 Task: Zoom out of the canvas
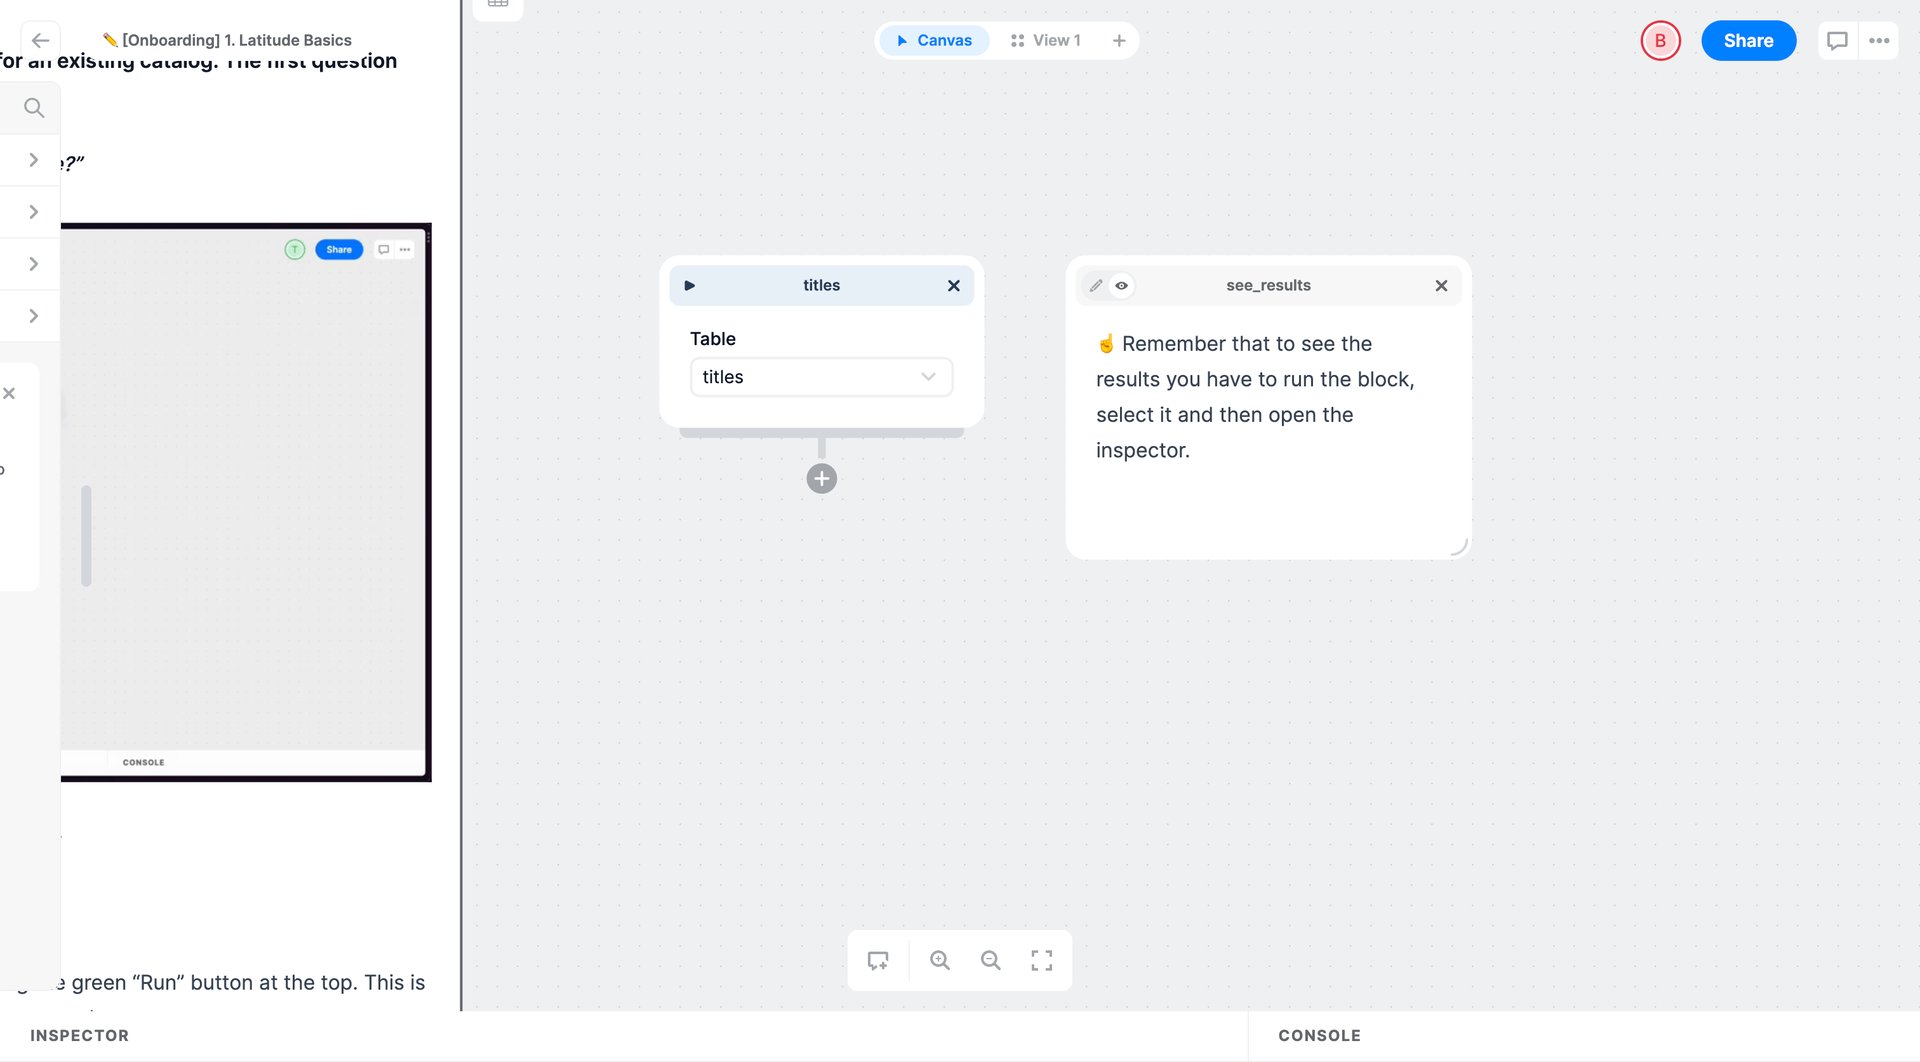pyautogui.click(x=990, y=959)
